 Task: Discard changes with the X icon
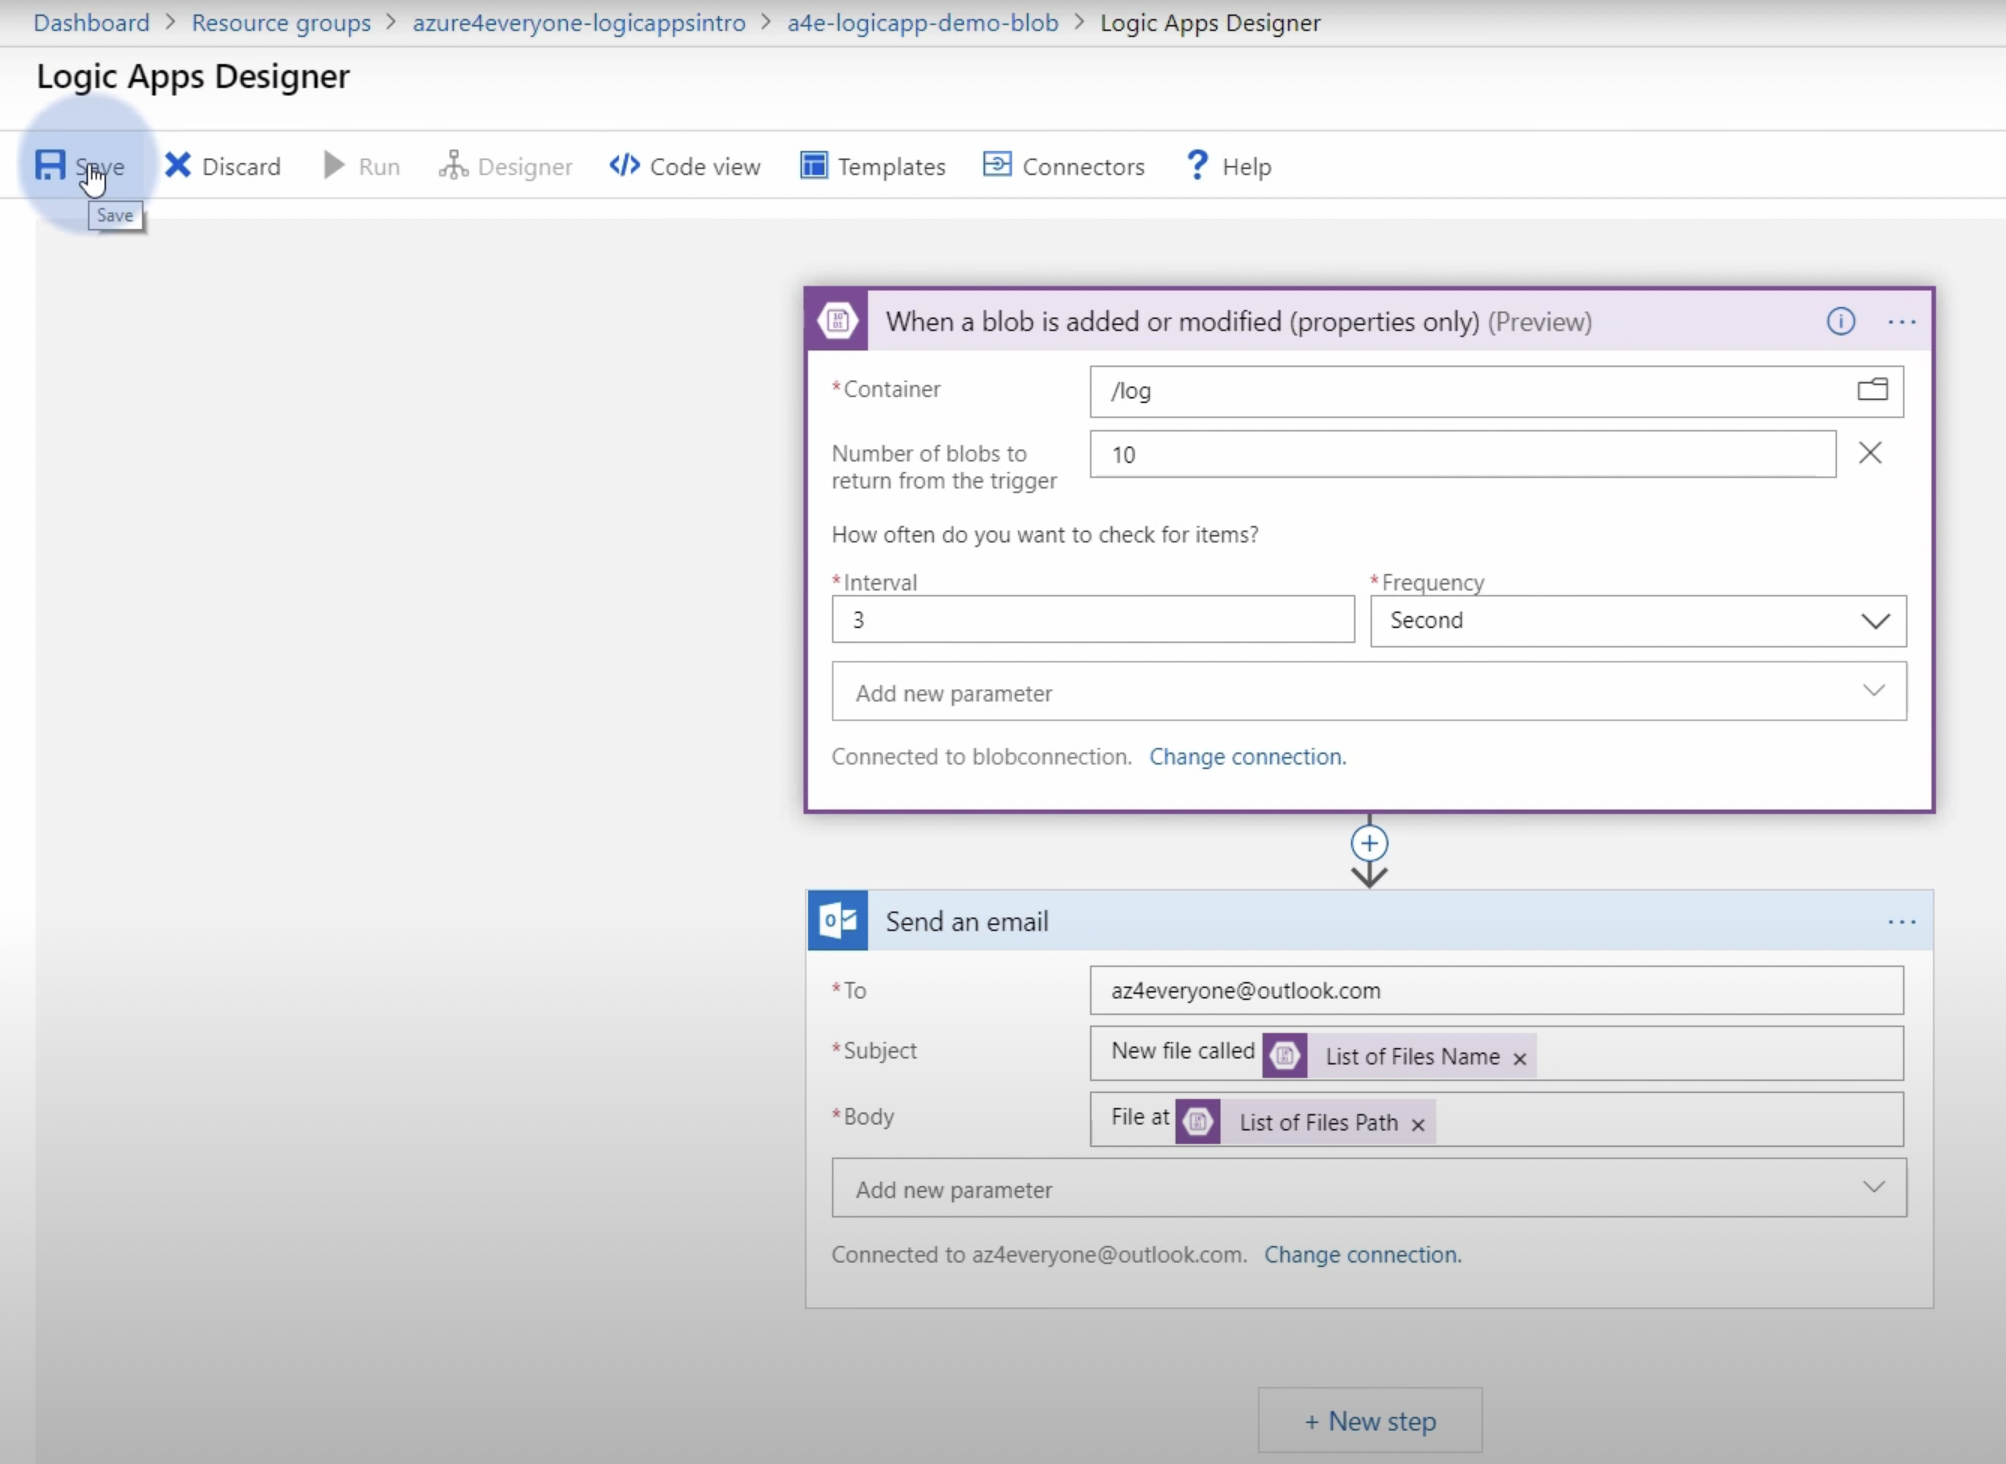[178, 165]
